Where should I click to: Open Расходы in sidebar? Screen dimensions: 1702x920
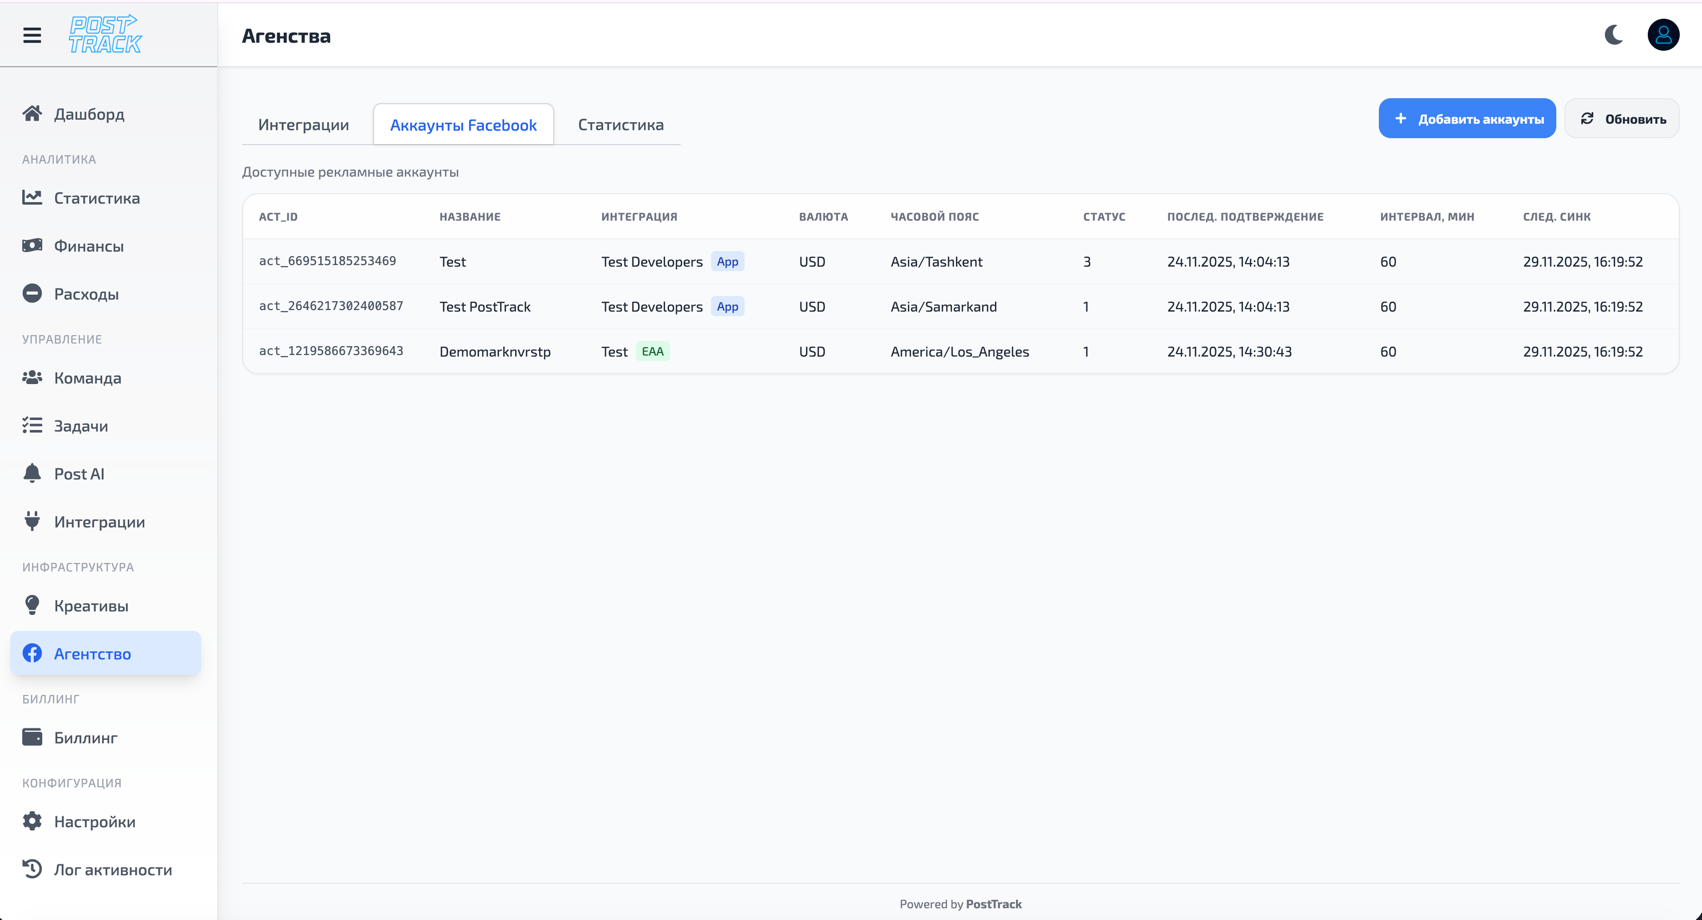[x=86, y=294]
